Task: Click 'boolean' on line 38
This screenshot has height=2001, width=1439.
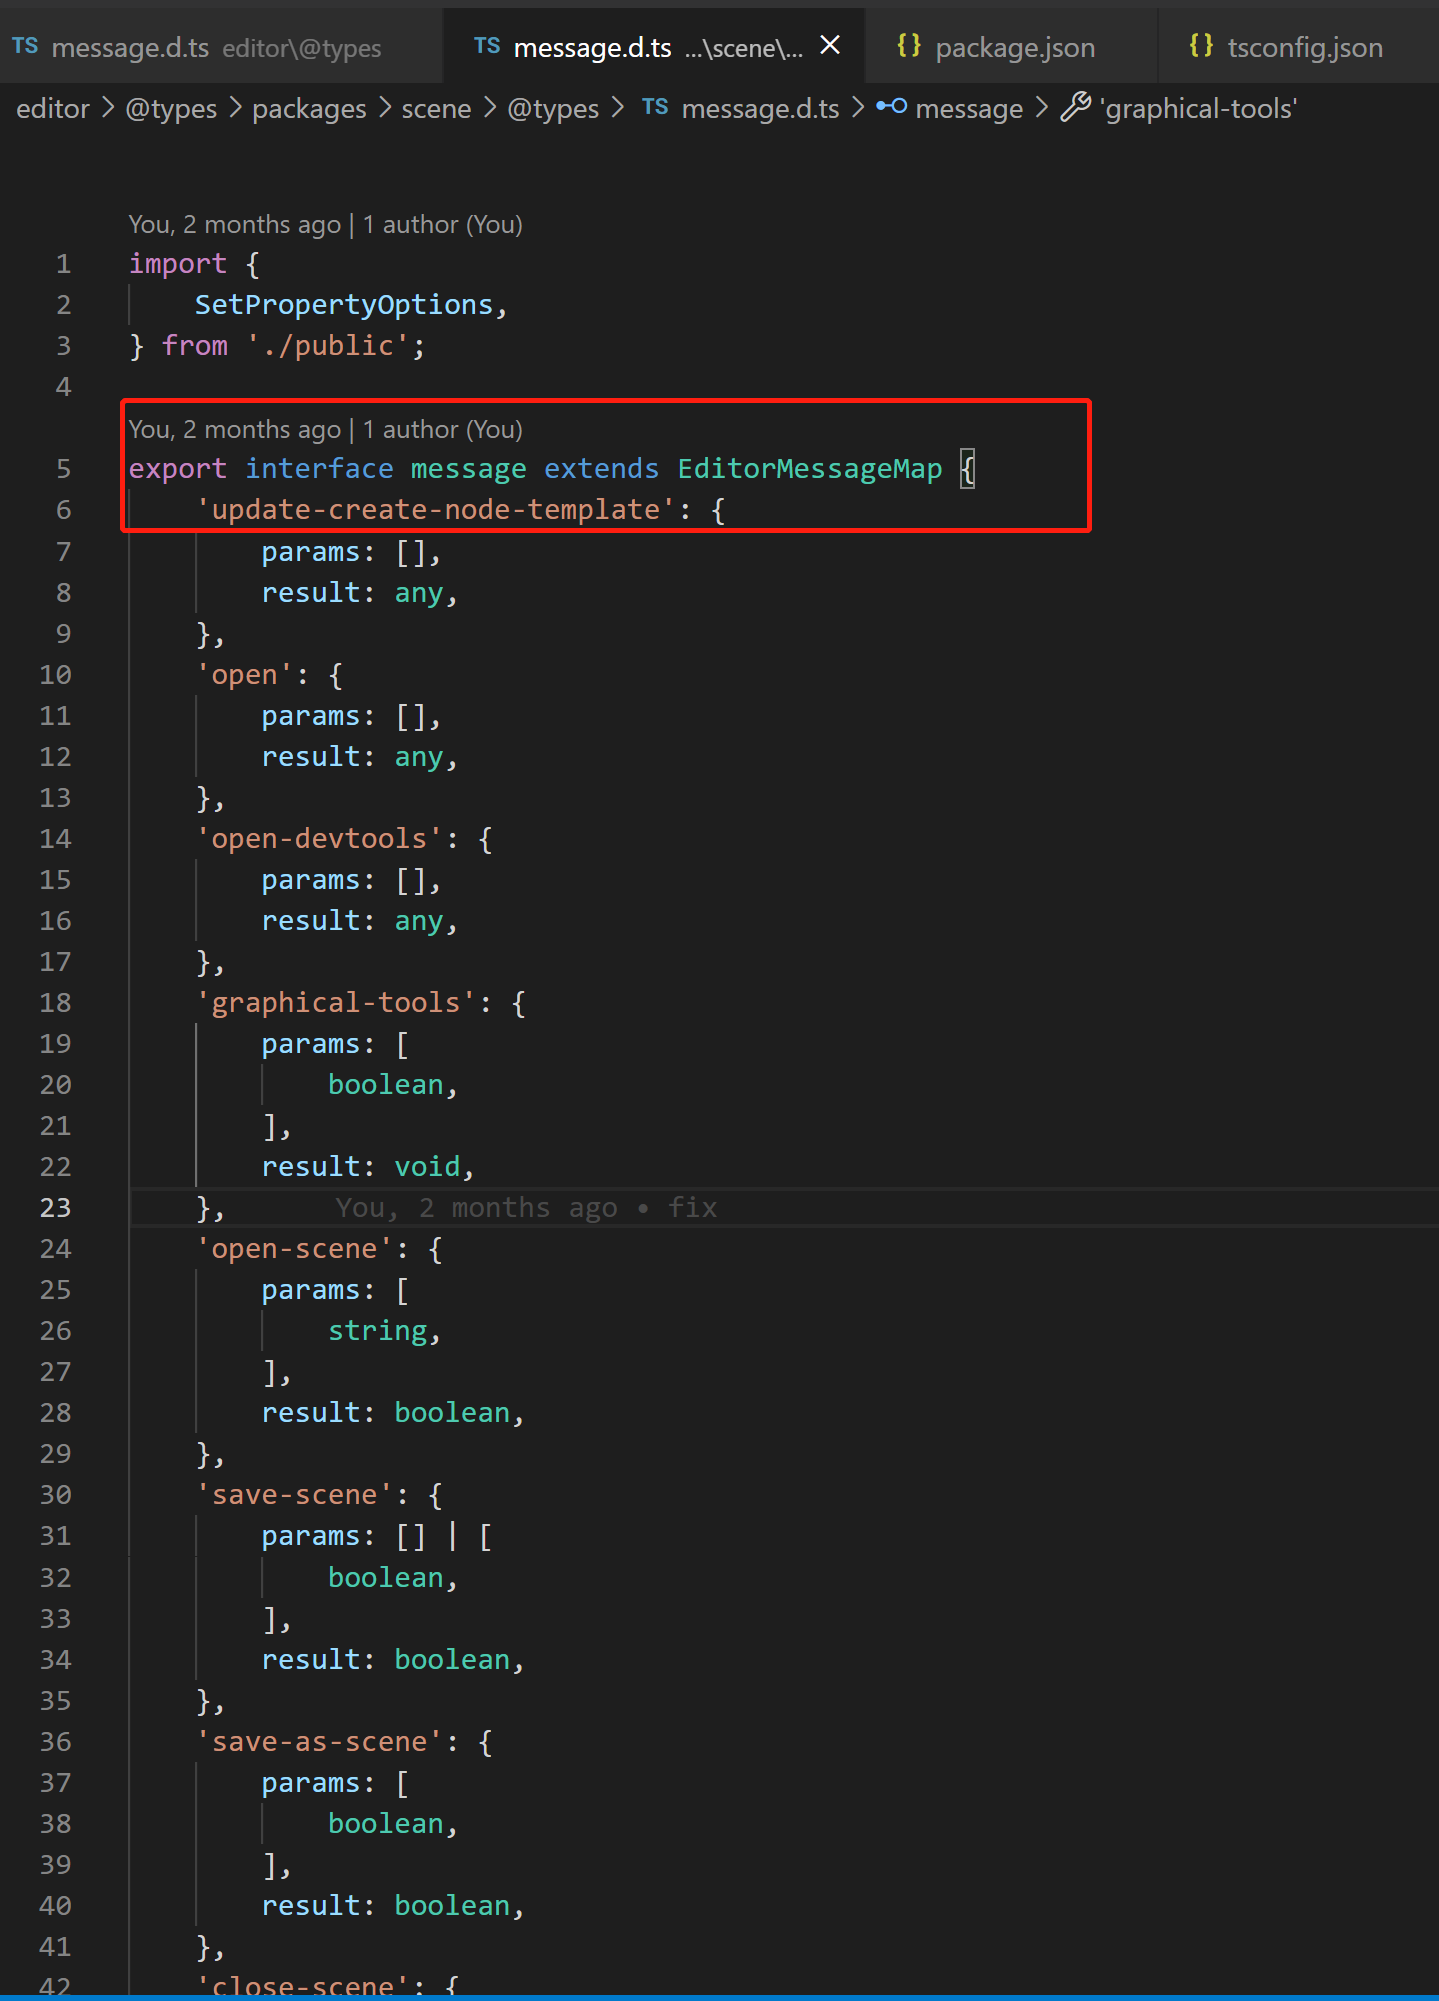Action: click(386, 1824)
